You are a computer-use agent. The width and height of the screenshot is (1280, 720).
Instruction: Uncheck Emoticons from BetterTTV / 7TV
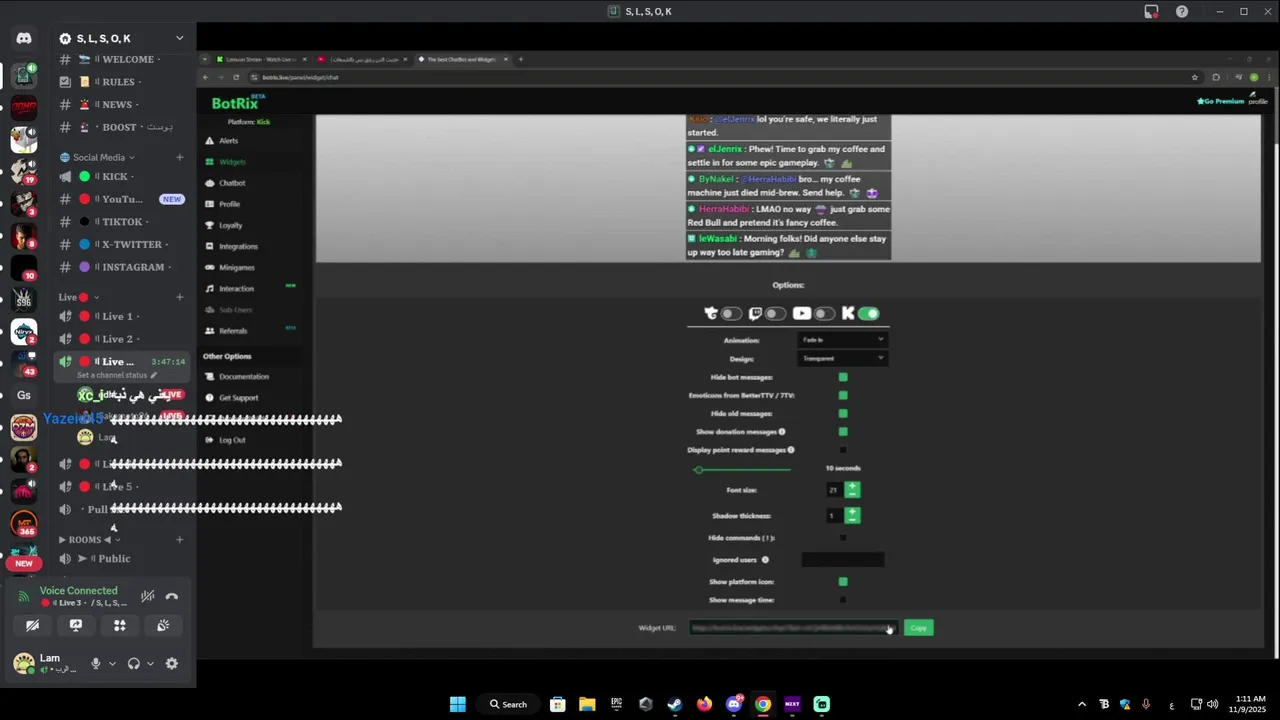coord(843,395)
